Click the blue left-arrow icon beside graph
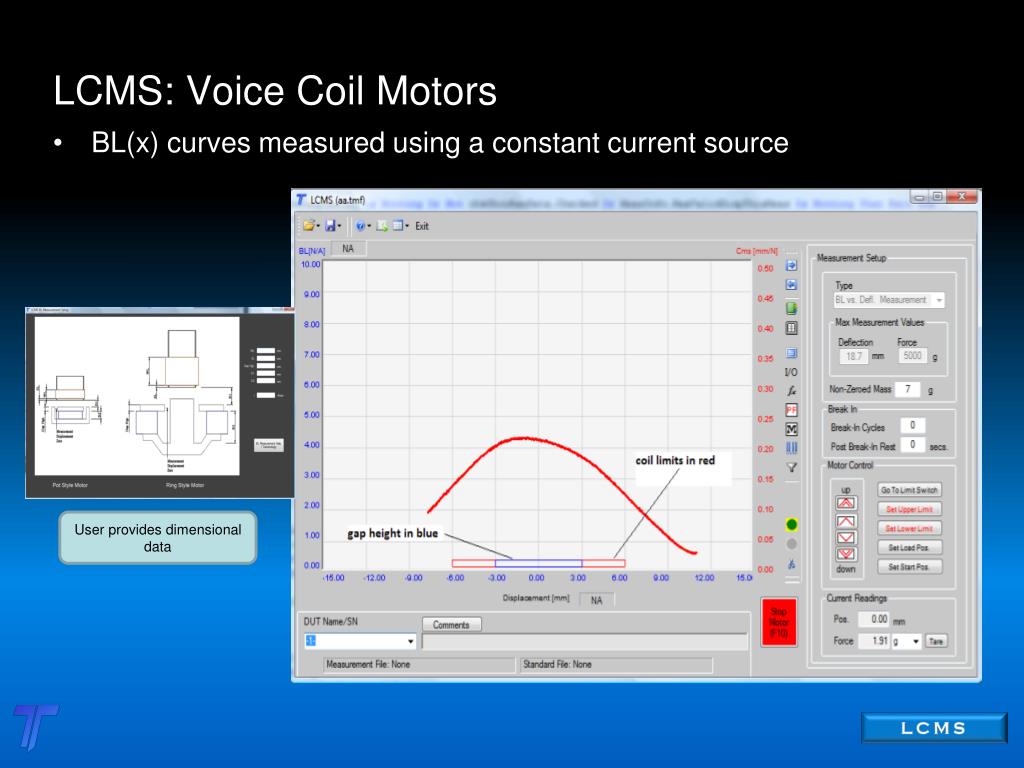 [791, 285]
